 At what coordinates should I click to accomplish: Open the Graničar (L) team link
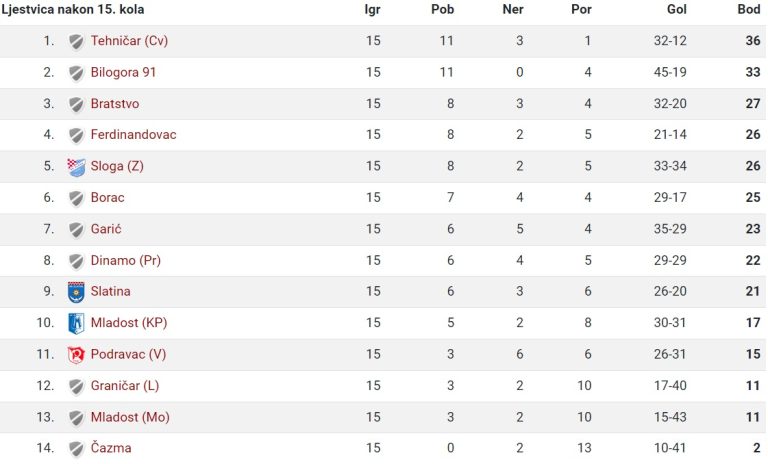pyautogui.click(x=125, y=386)
